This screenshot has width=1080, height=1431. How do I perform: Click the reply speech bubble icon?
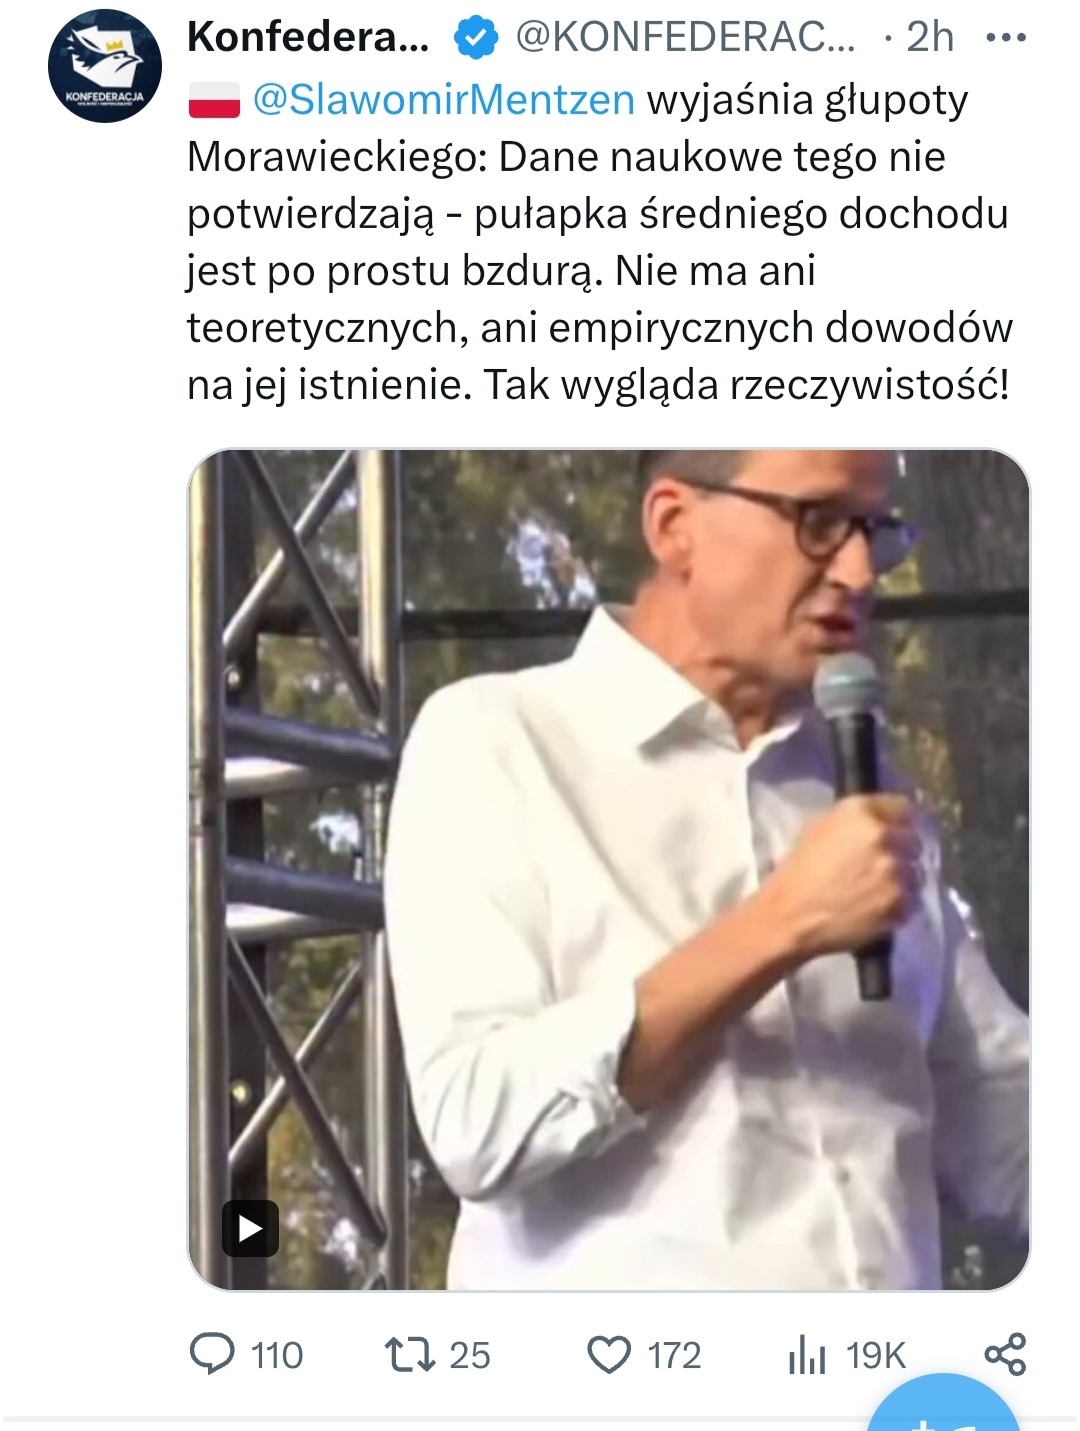pos(212,1354)
